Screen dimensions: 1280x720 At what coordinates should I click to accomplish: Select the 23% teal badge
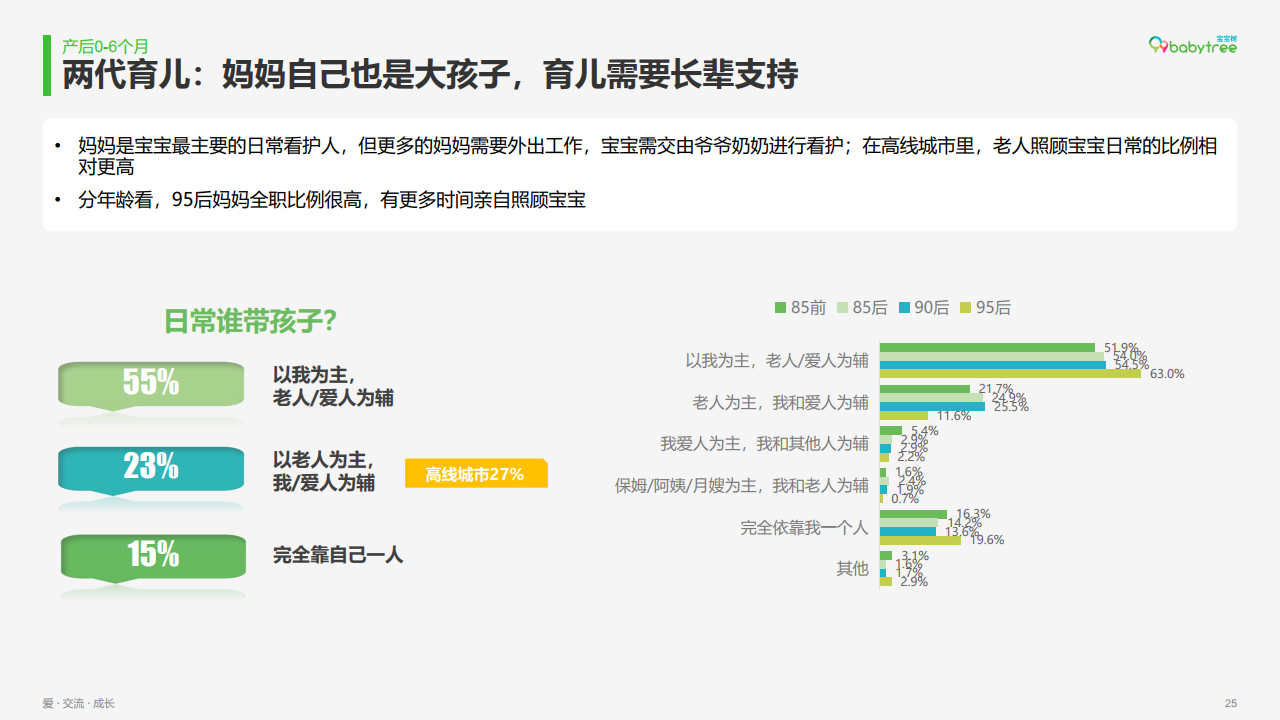pyautogui.click(x=151, y=468)
